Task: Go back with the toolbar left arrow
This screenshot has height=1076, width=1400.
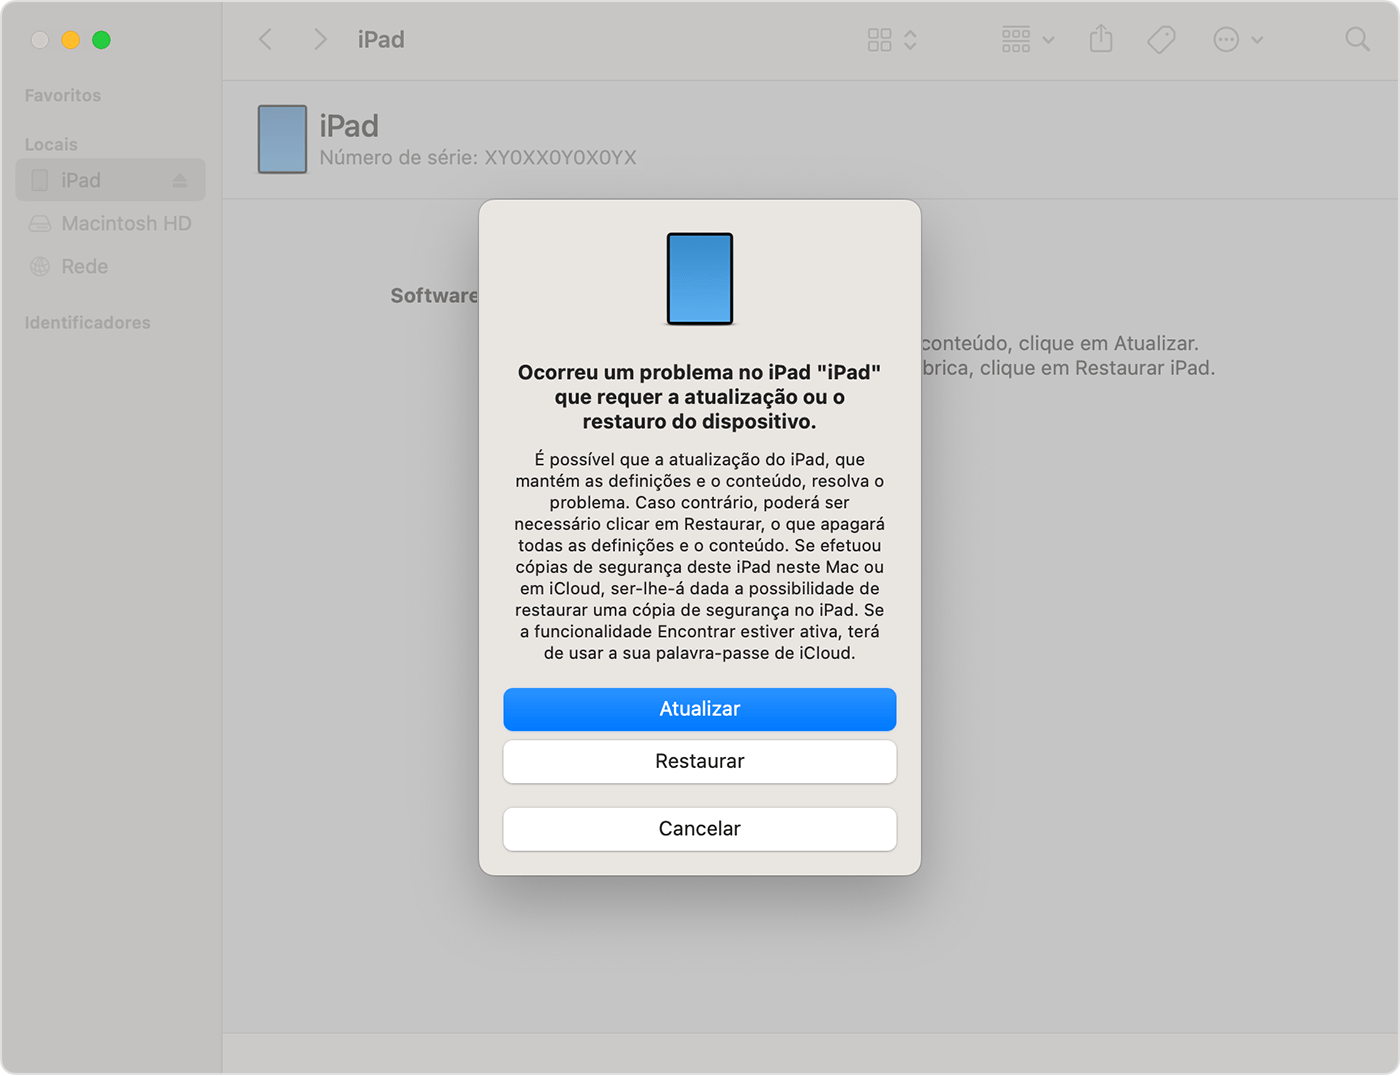Action: click(266, 39)
